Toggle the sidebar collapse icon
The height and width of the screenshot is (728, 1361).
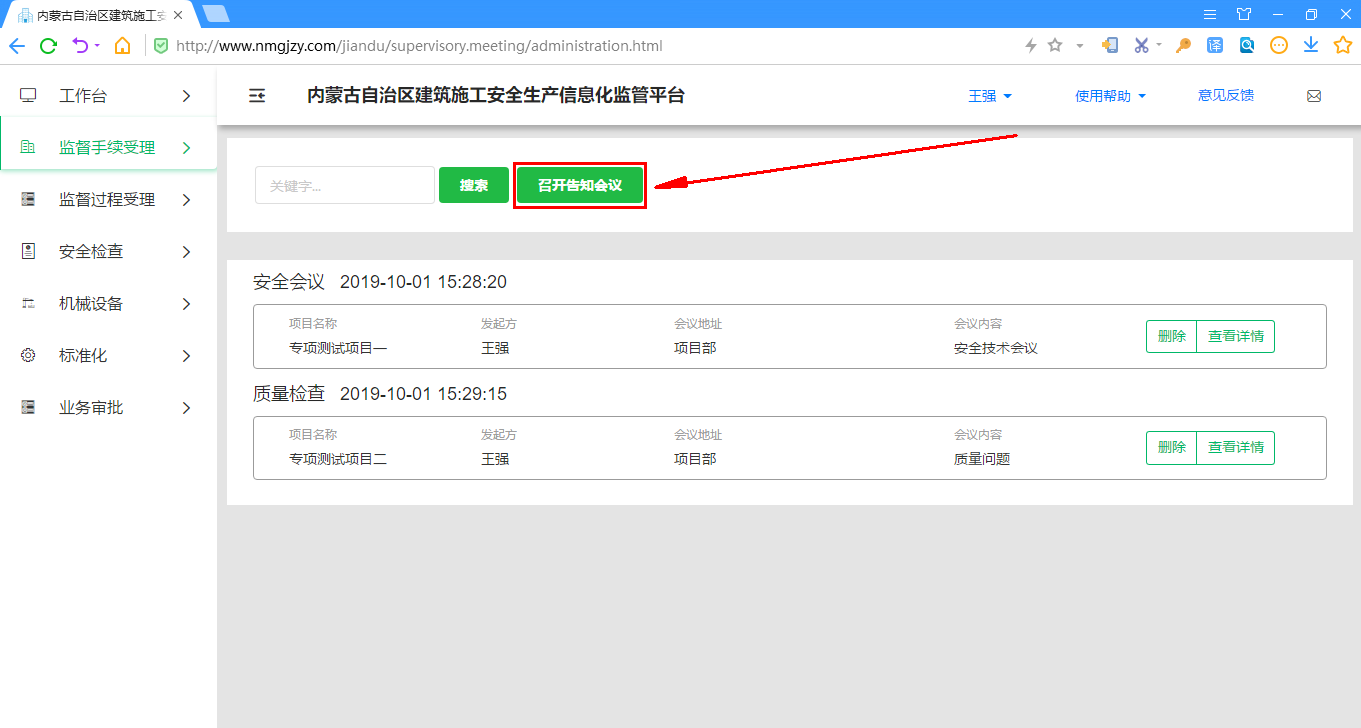tap(257, 96)
